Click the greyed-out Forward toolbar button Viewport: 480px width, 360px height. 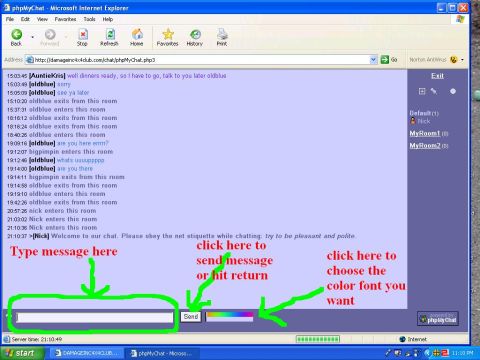coord(50,37)
